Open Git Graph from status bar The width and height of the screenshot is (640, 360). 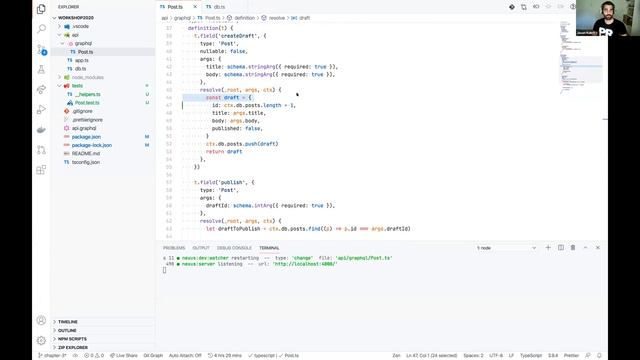tap(153, 356)
